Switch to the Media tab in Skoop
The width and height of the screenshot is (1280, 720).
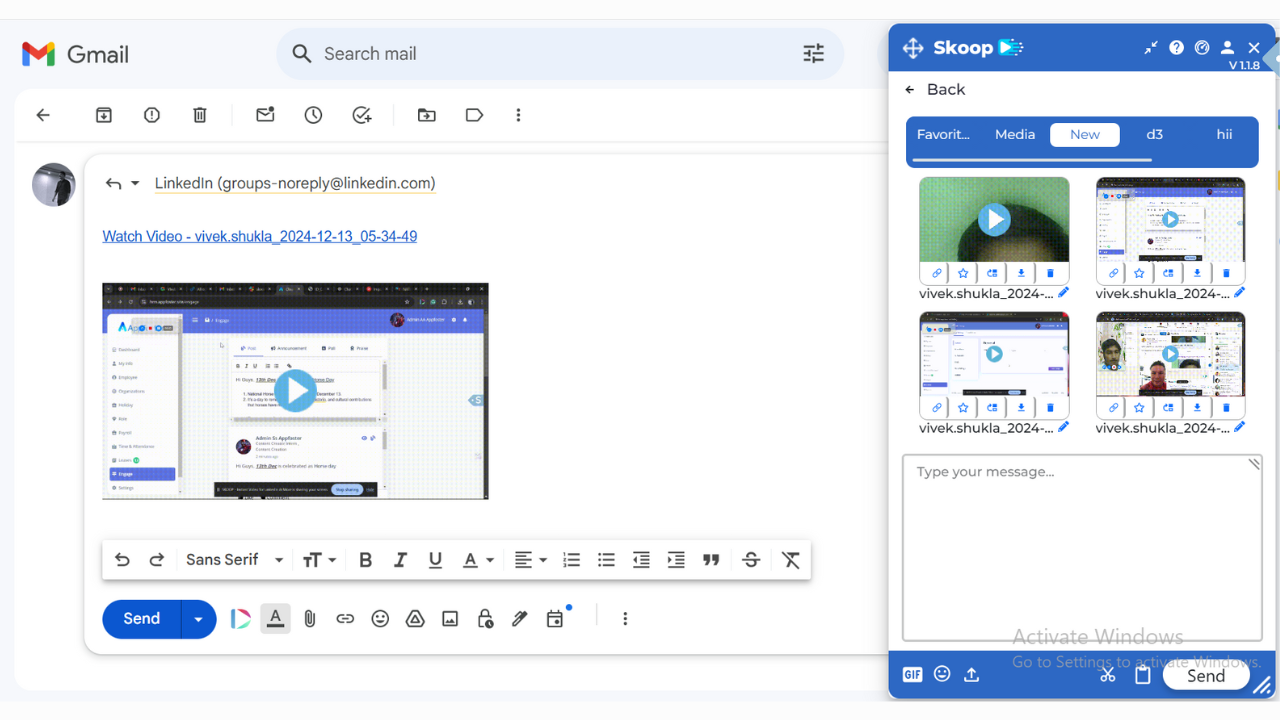[x=1015, y=134]
